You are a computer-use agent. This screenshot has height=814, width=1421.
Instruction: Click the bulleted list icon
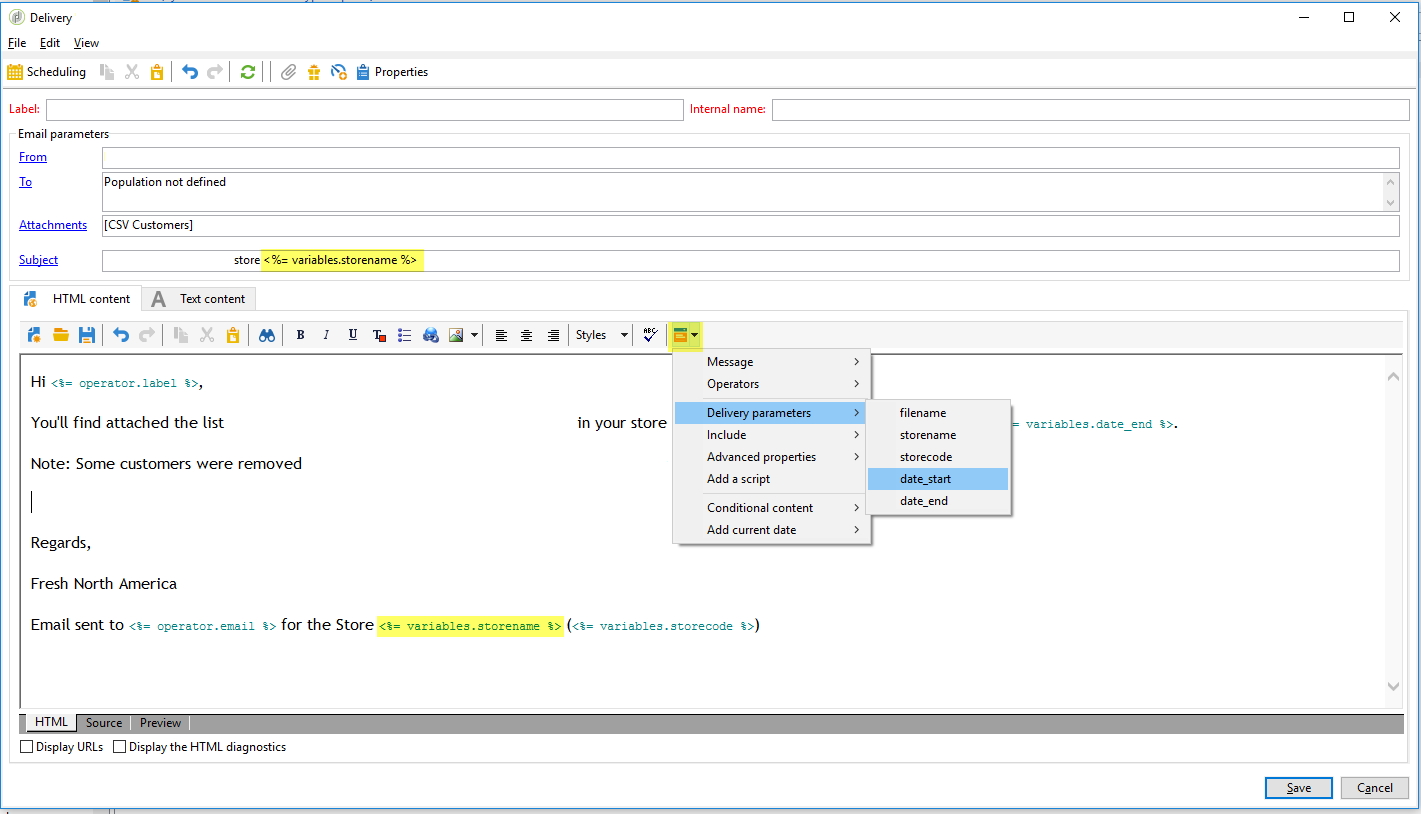(405, 336)
